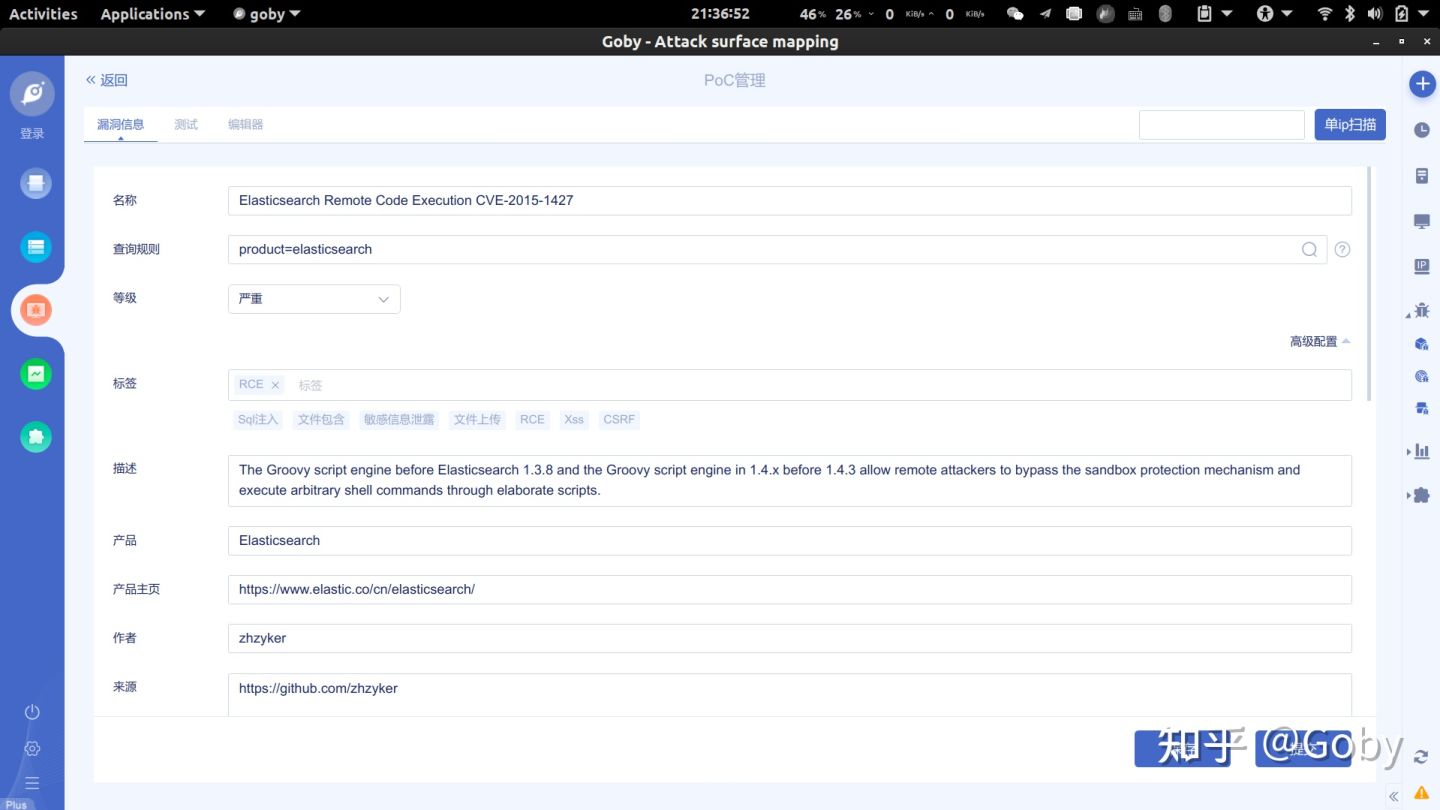Click the 单ip扫描 button

[x=1349, y=125]
